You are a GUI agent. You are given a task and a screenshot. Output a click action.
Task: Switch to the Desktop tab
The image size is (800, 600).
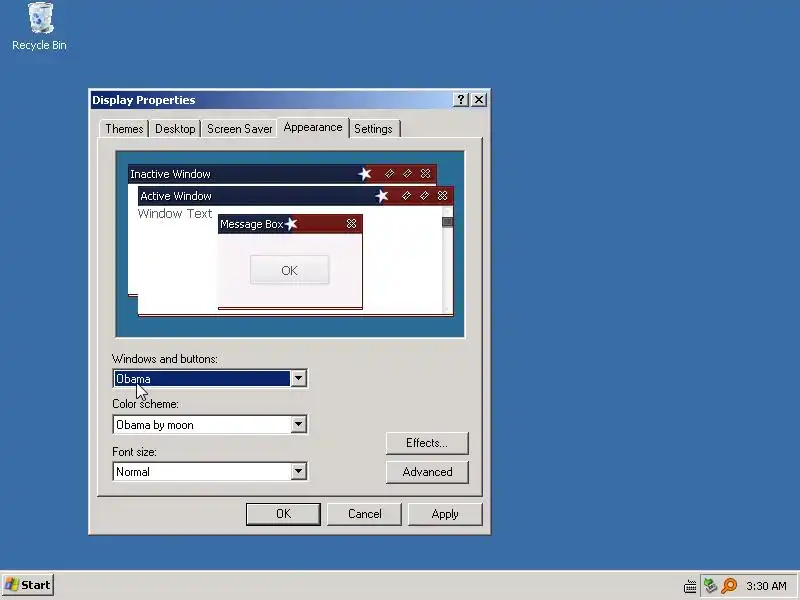coord(175,129)
